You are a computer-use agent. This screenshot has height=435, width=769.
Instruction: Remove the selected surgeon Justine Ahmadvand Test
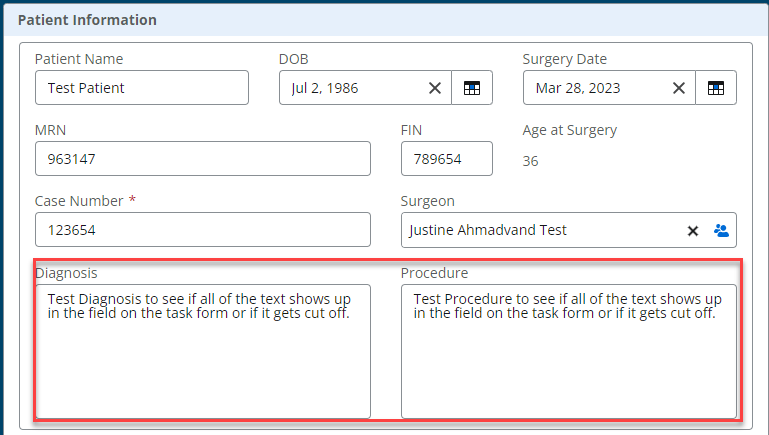[692, 231]
